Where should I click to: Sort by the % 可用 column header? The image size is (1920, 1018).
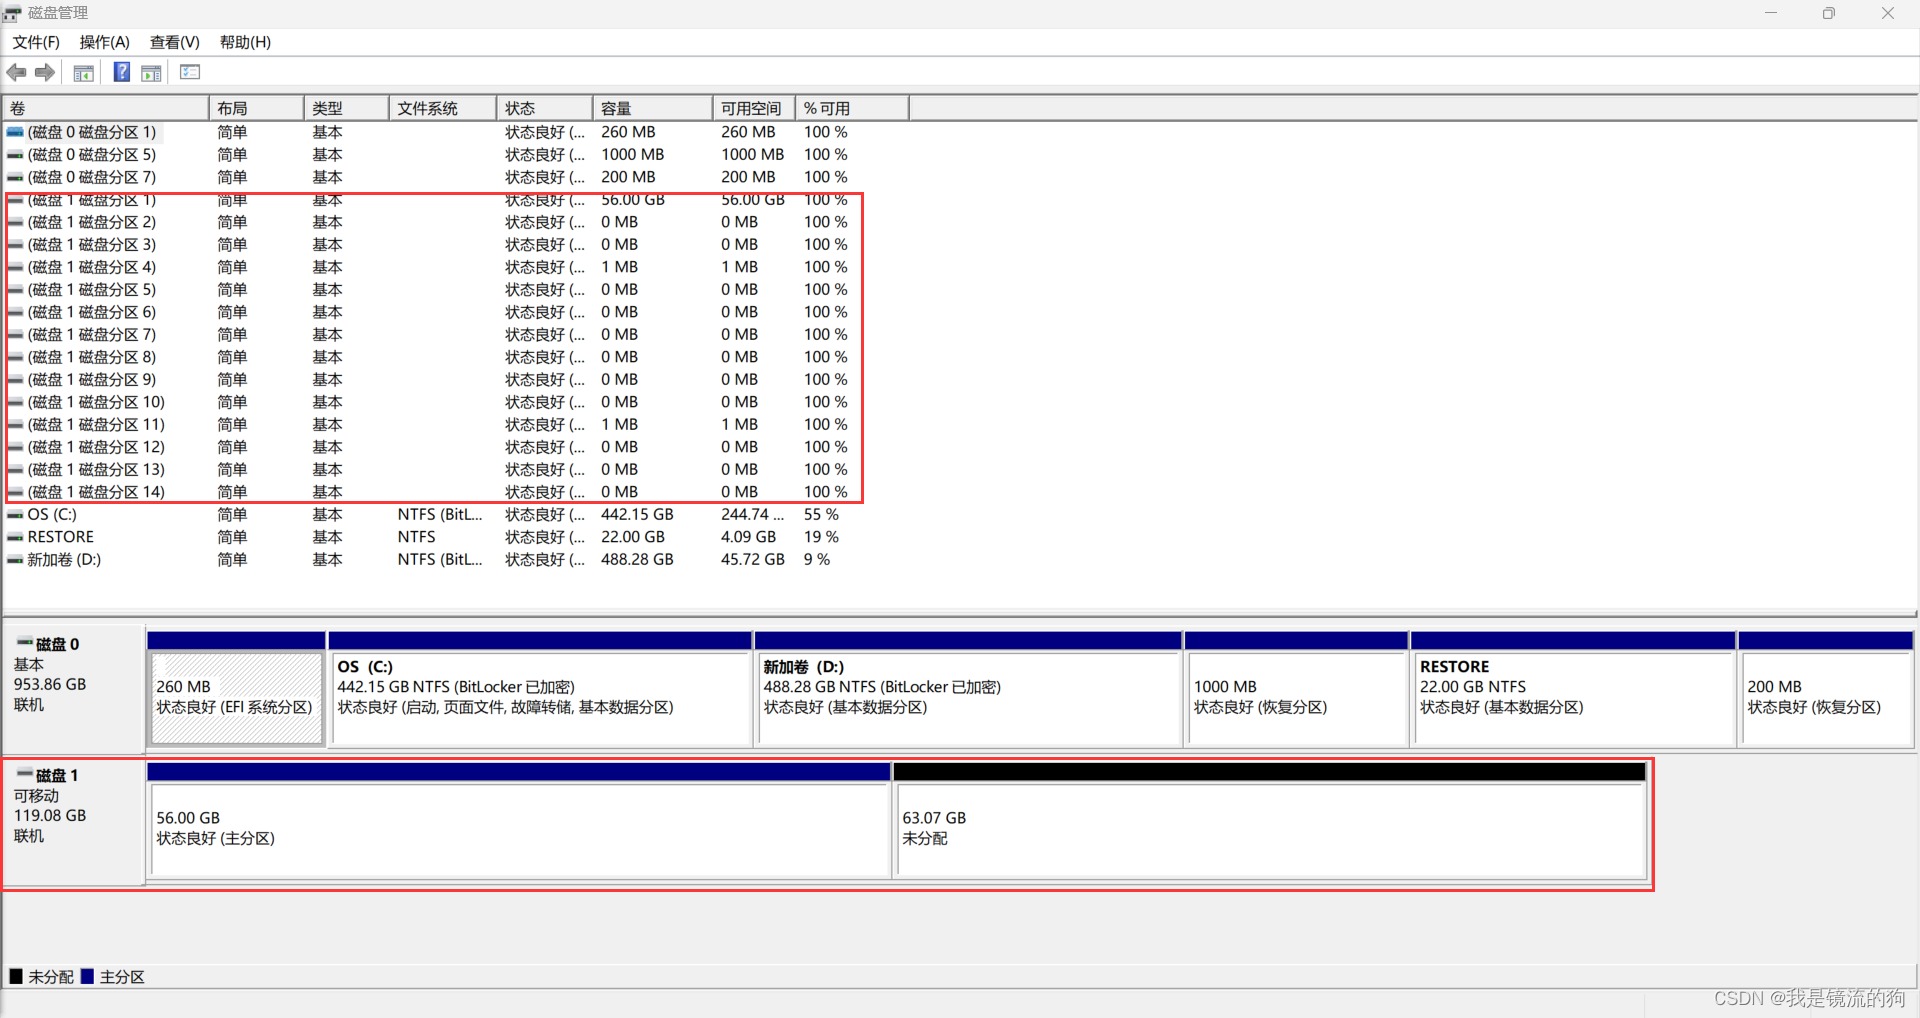point(852,108)
